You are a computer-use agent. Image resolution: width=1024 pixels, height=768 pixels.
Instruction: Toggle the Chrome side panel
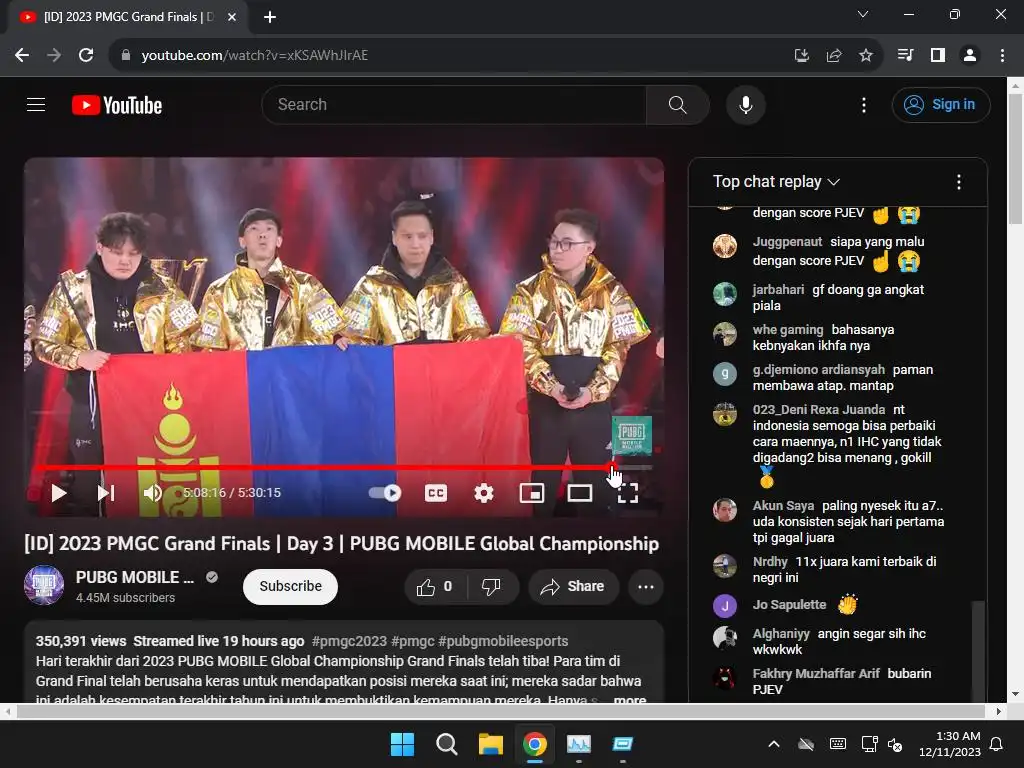tap(938, 56)
